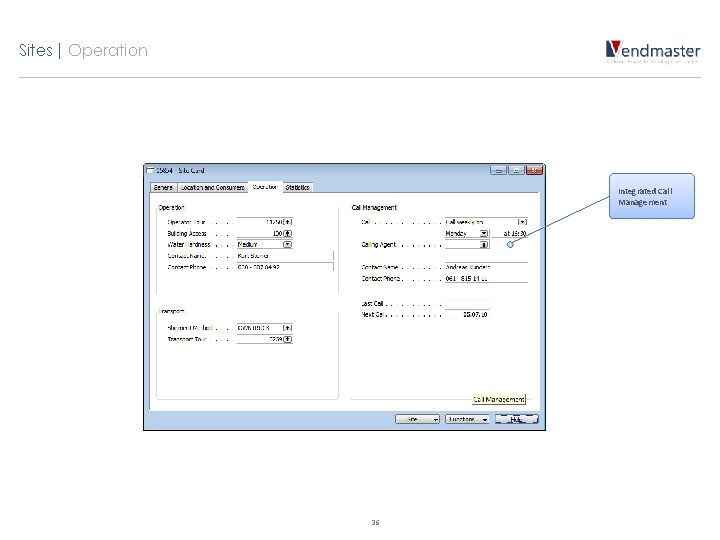This screenshot has height=540, width=720.
Task: Open the Site menu button
Action: point(417,419)
